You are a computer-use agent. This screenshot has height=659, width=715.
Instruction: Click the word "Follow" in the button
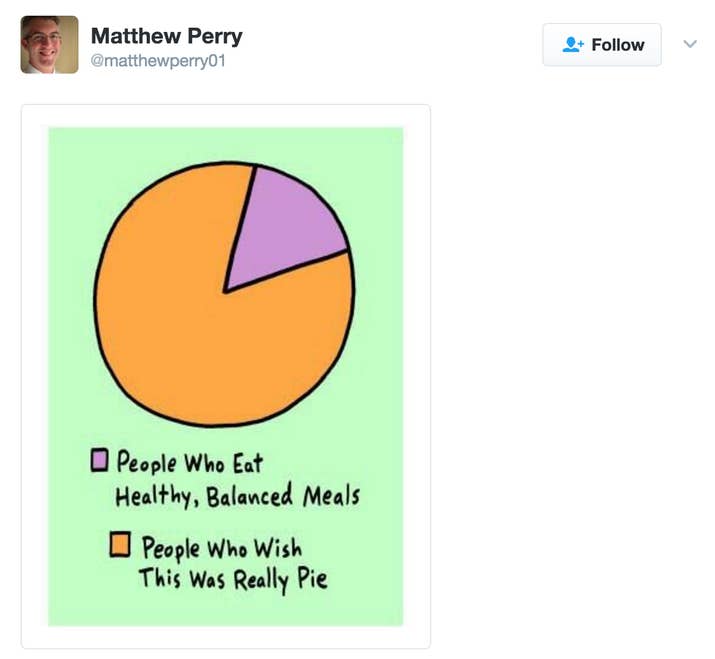click(617, 45)
